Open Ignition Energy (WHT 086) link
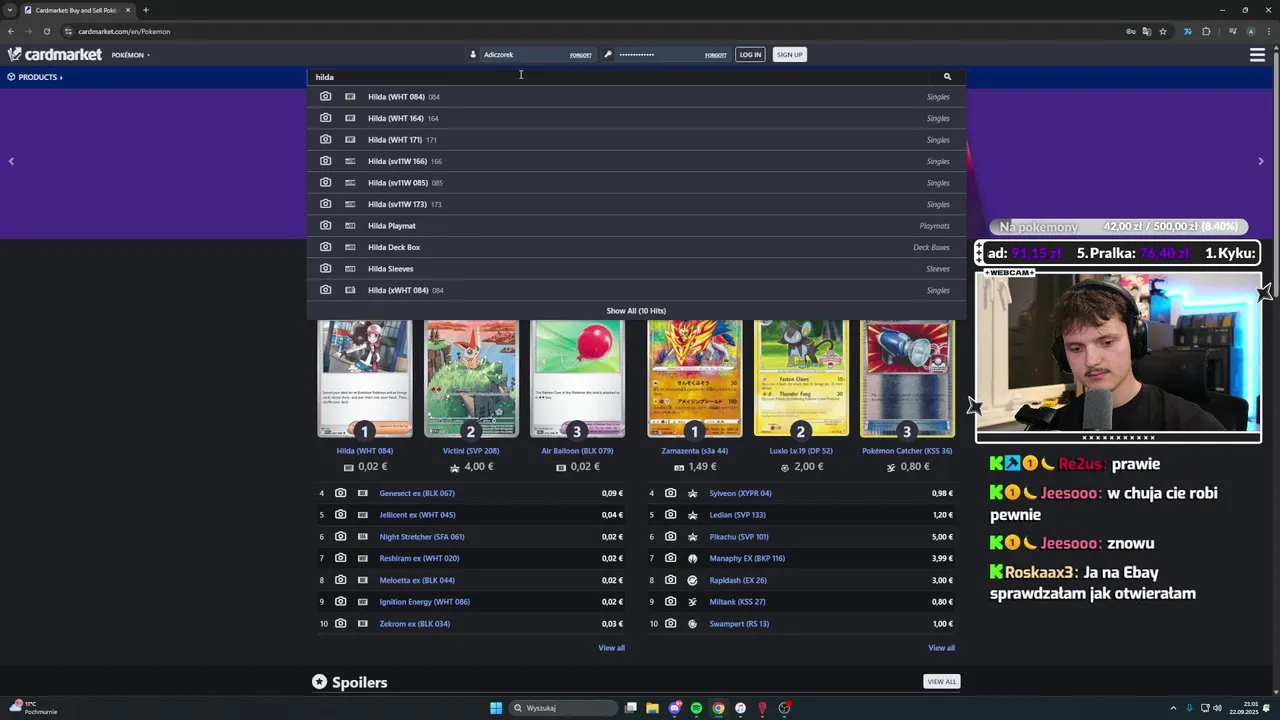This screenshot has height=720, width=1280. coord(424,602)
